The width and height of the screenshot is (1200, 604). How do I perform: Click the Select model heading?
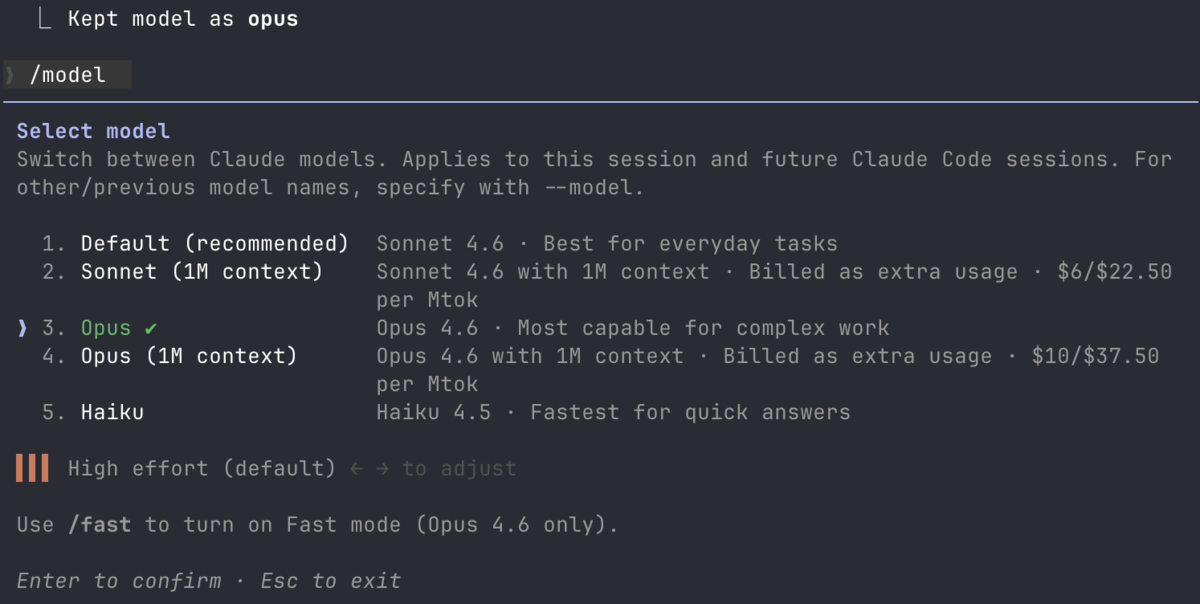pyautogui.click(x=93, y=131)
